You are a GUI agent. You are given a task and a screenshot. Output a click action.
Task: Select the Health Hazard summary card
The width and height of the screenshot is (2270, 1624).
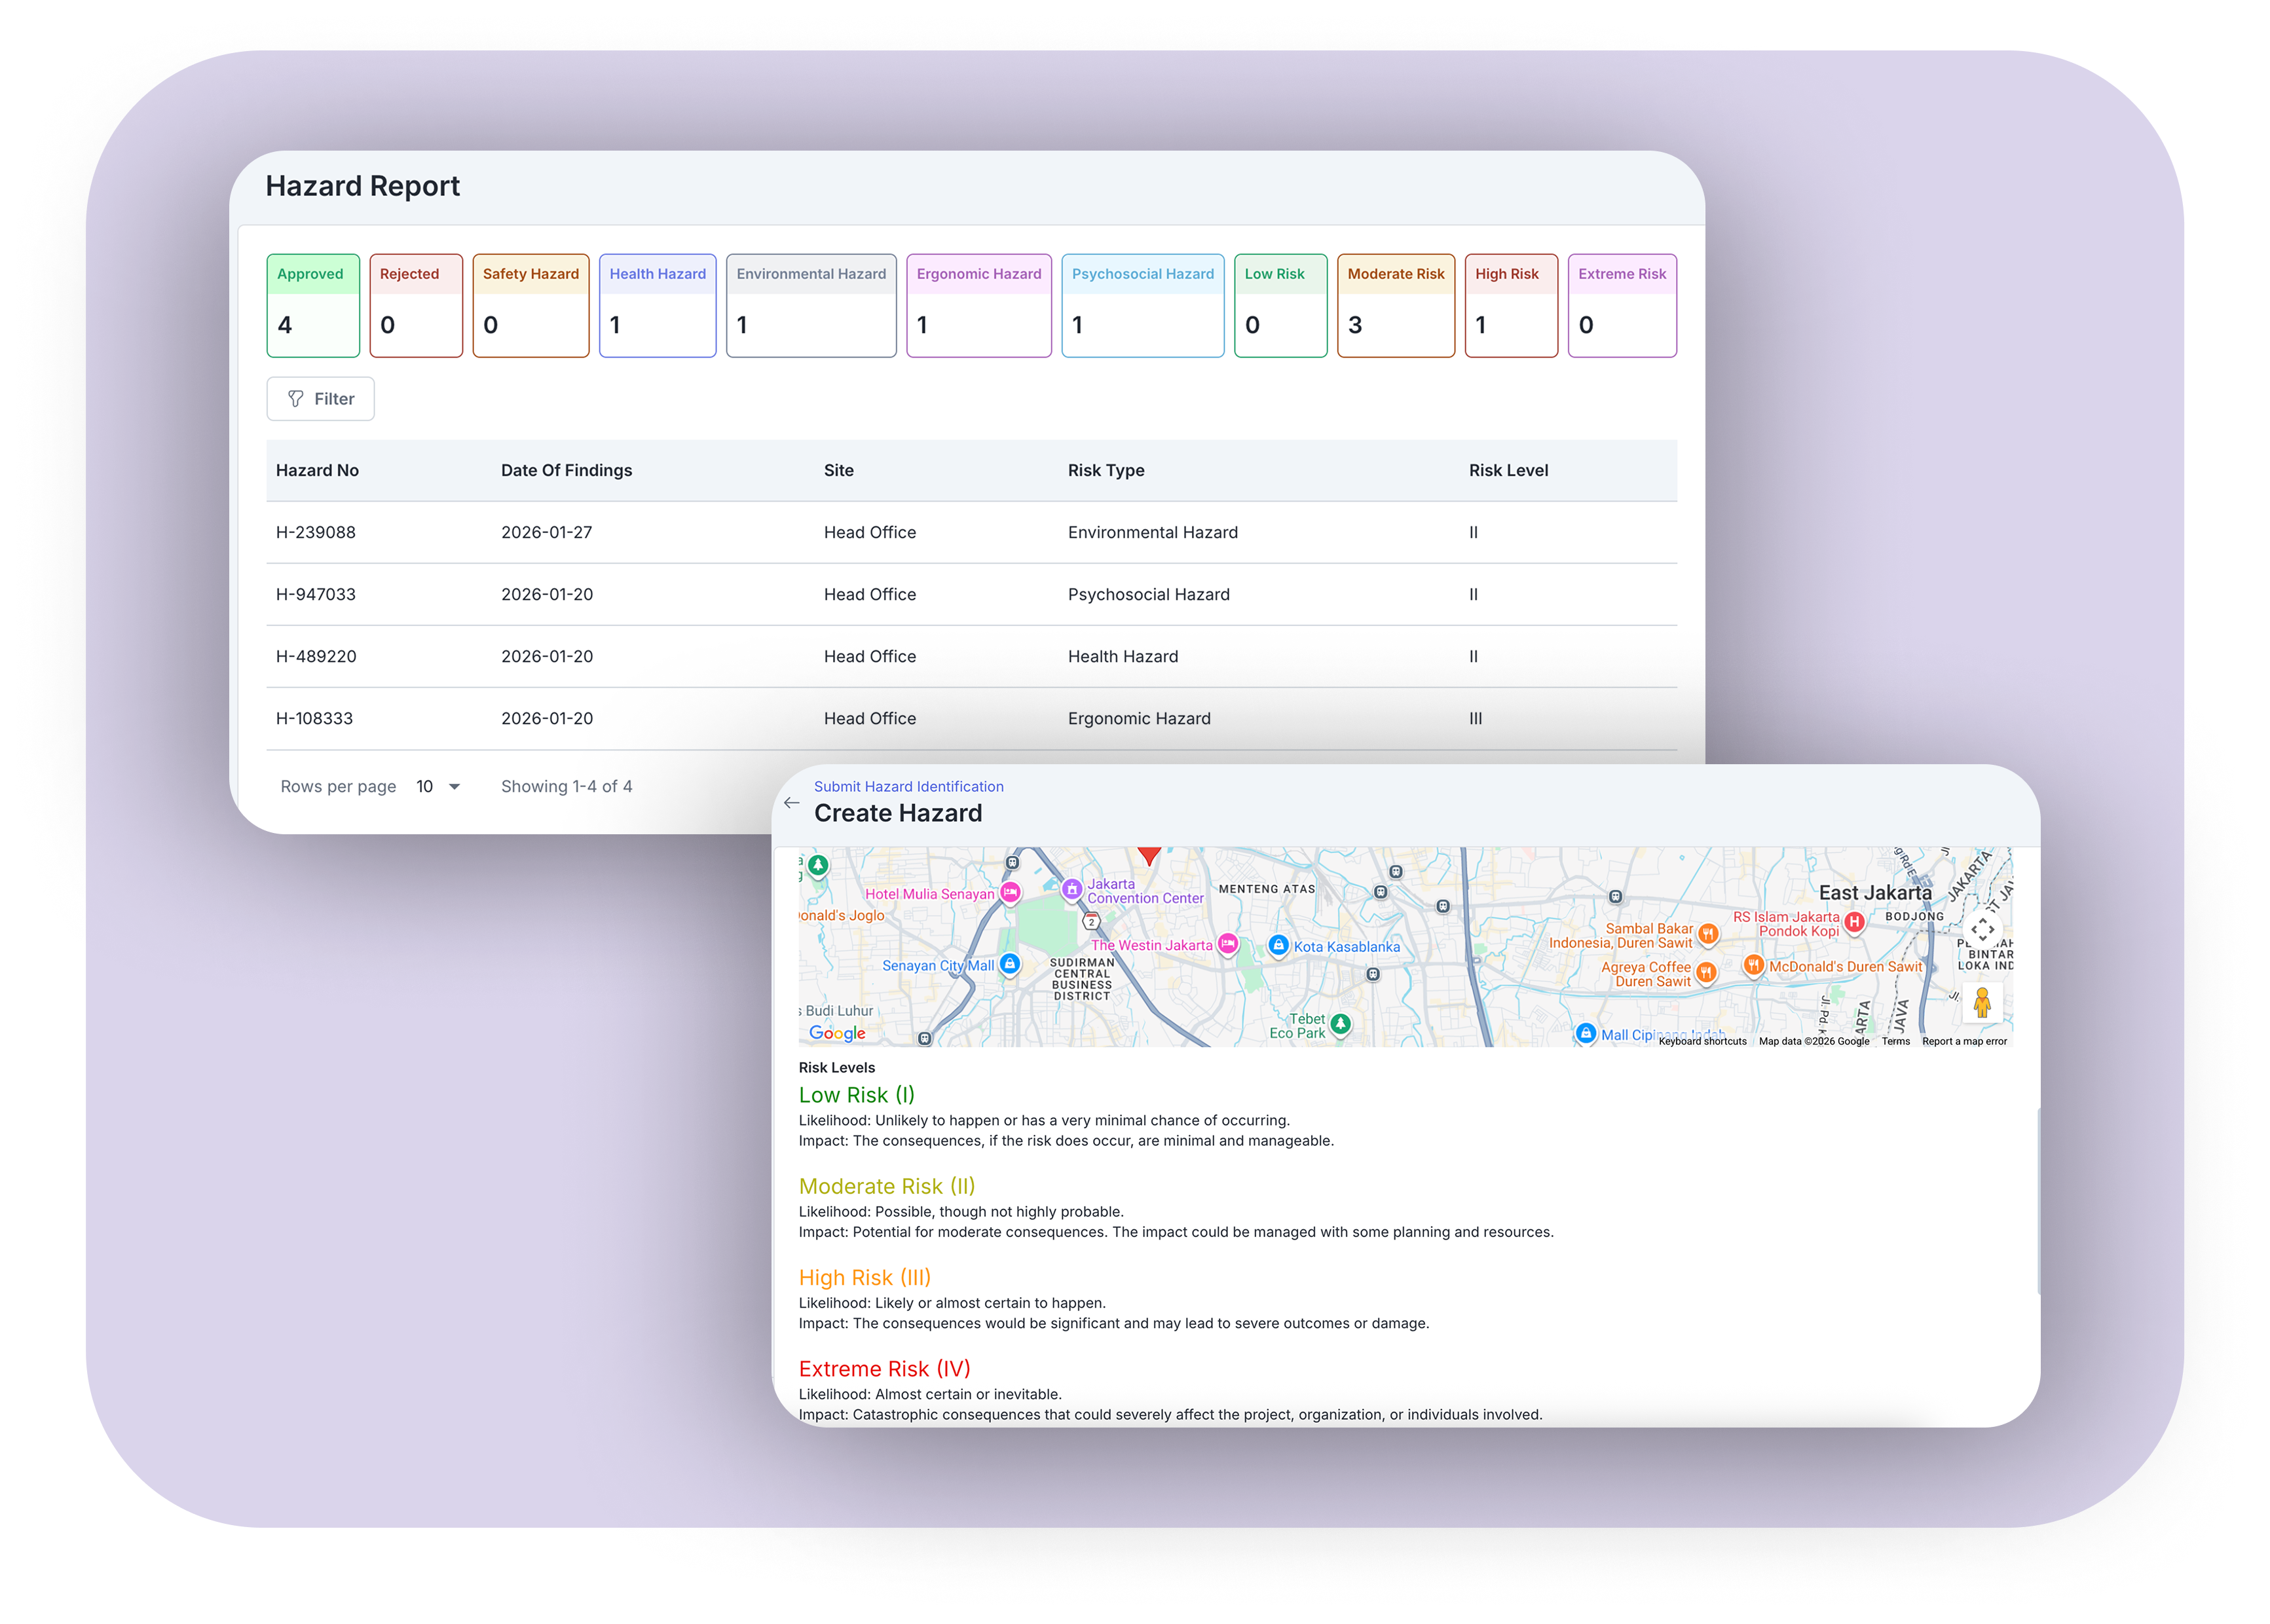(x=657, y=305)
